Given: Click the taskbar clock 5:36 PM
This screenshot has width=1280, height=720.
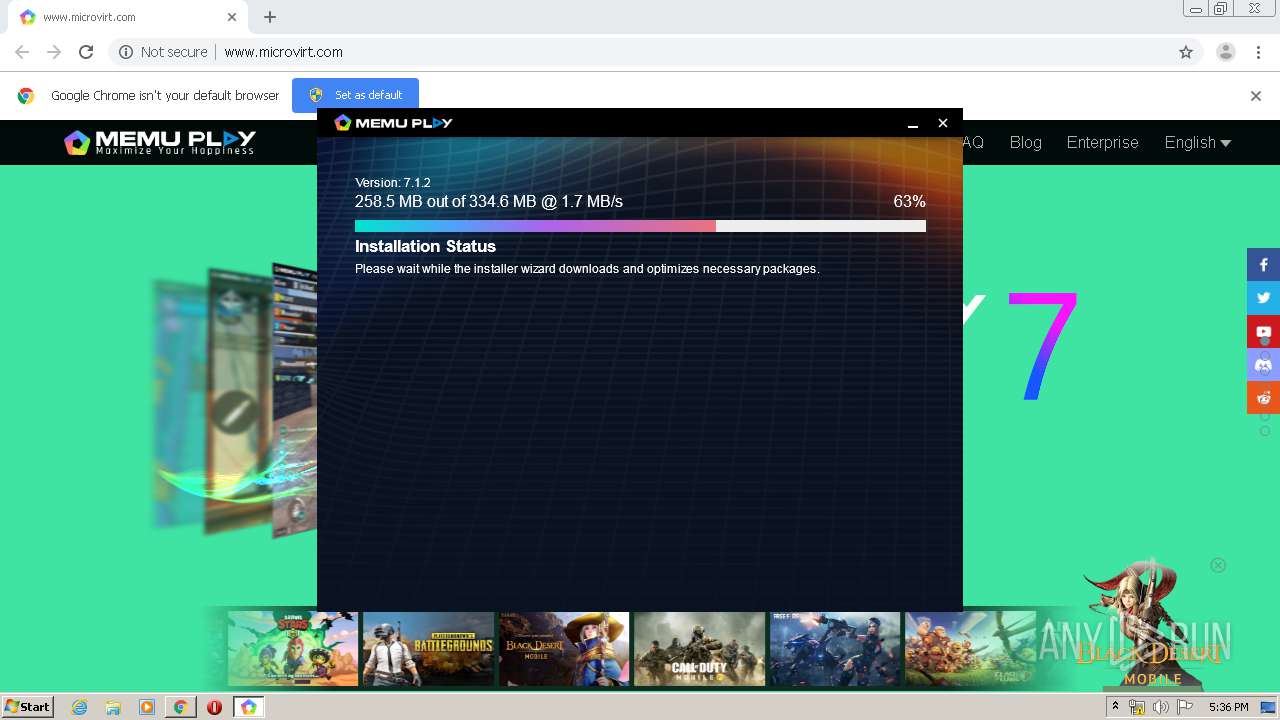Looking at the screenshot, I should [x=1228, y=707].
